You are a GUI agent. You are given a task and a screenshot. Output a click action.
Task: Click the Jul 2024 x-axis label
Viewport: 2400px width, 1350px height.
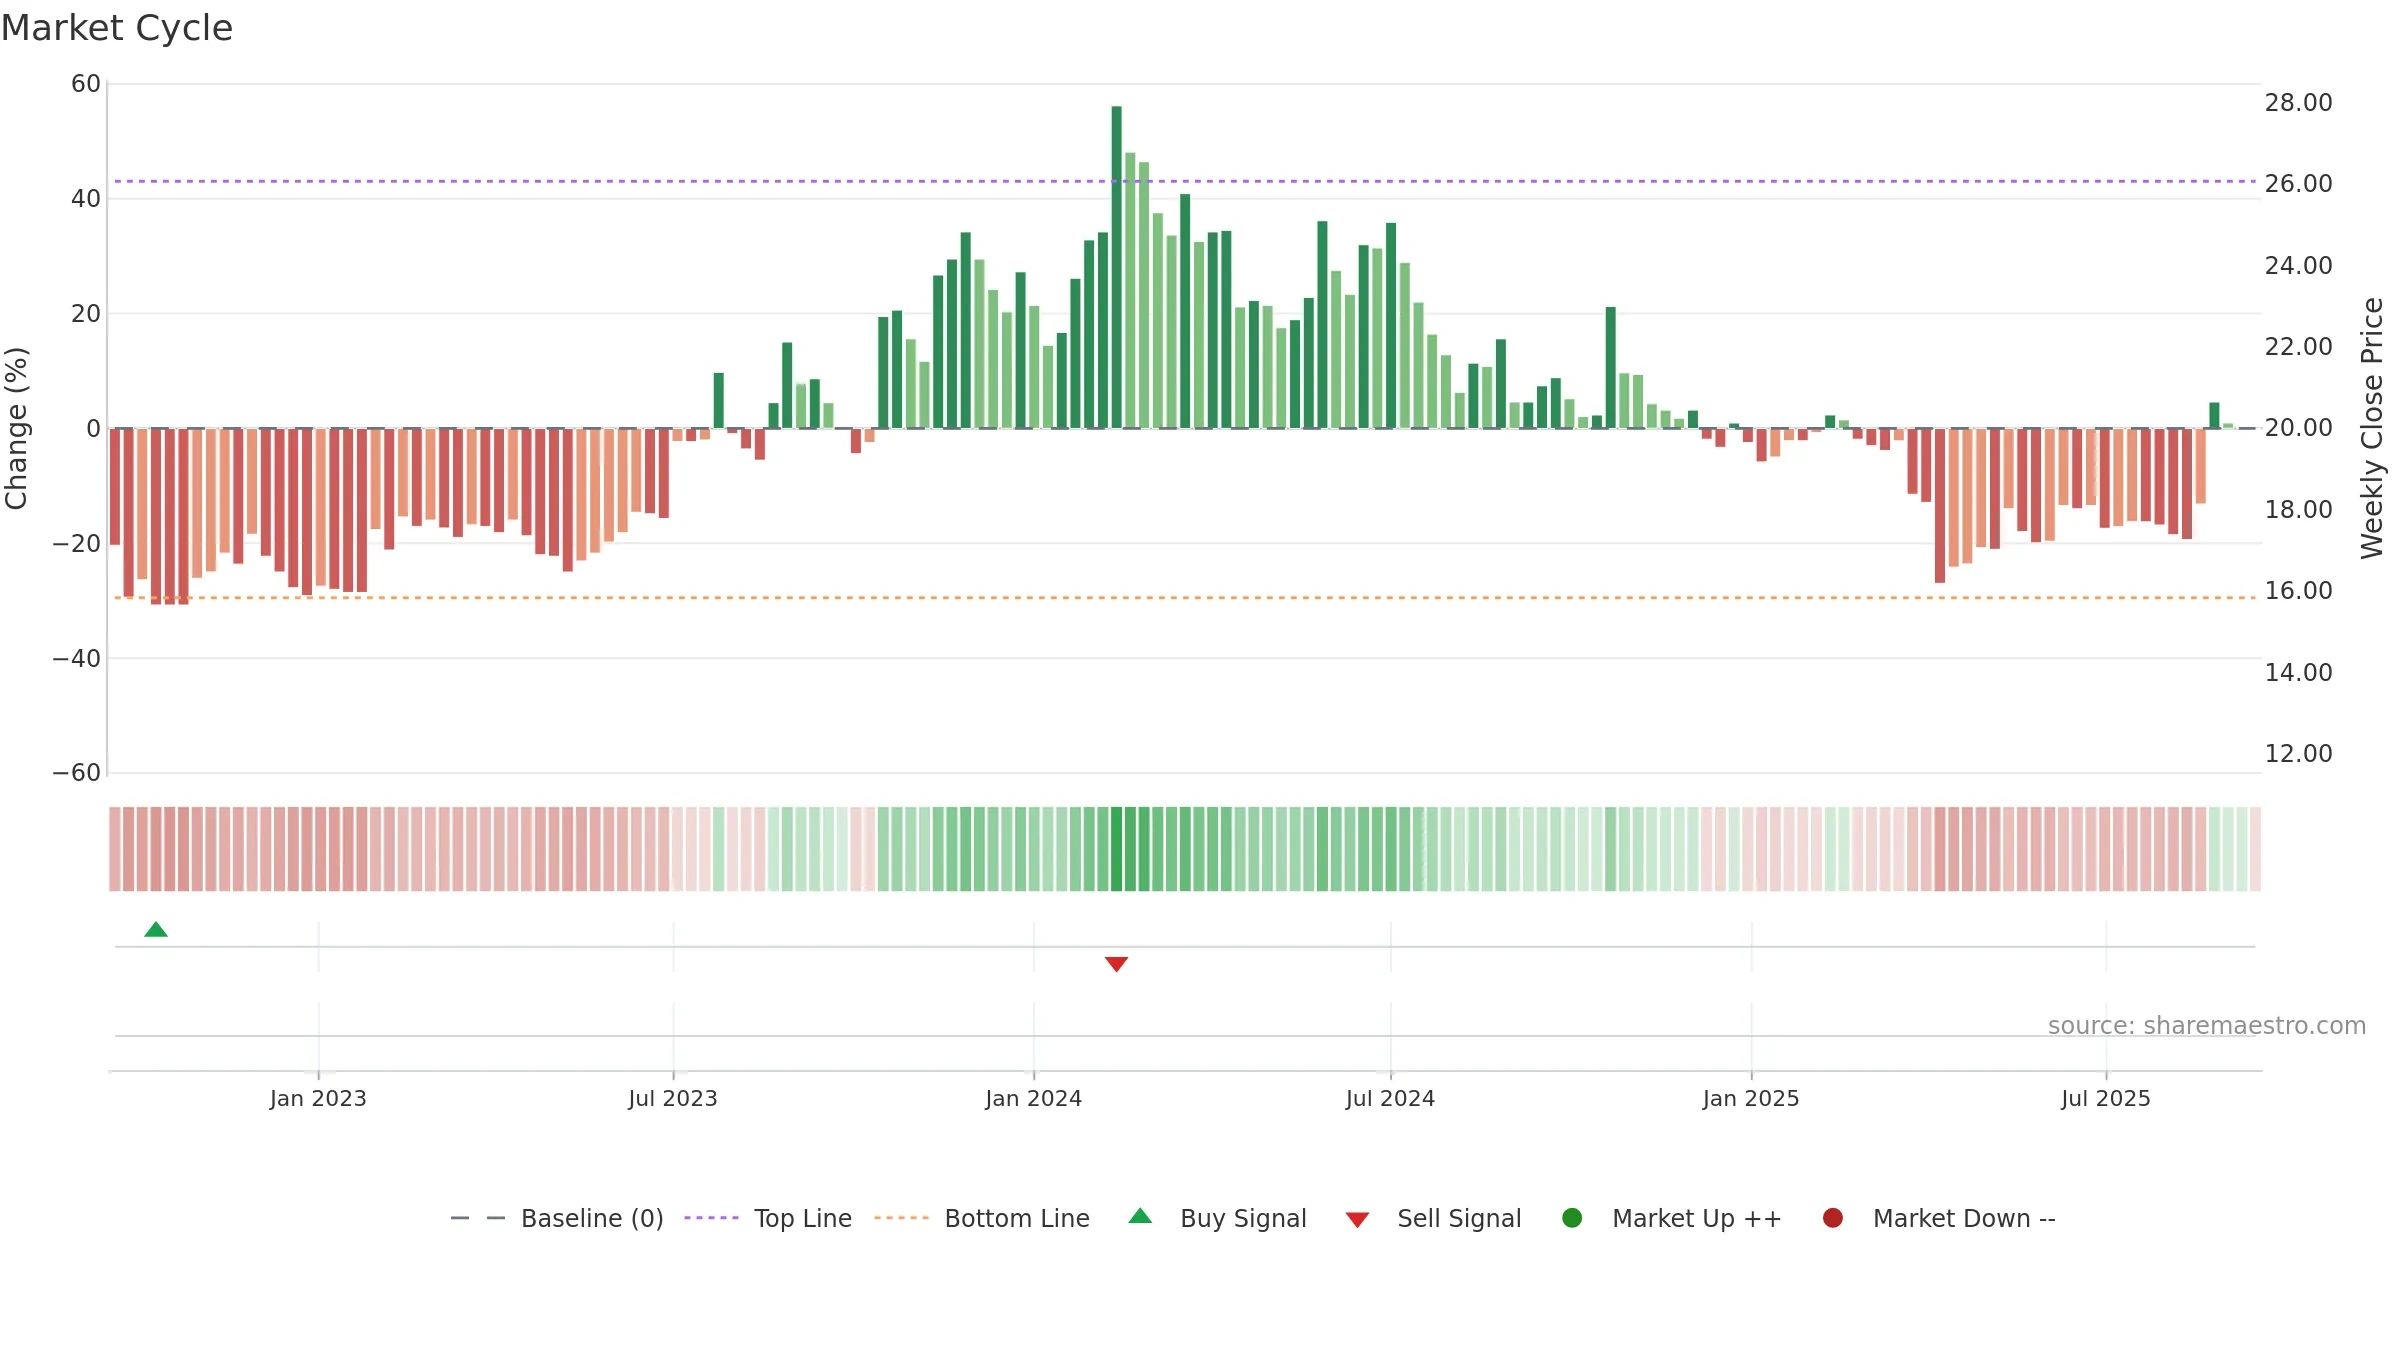point(1390,1098)
